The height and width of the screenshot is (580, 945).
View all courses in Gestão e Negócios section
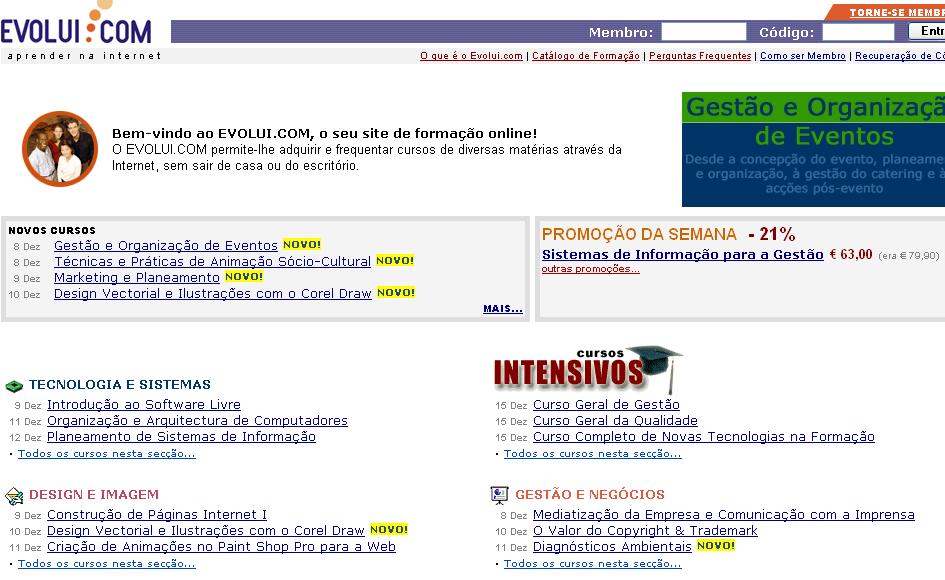tap(592, 564)
